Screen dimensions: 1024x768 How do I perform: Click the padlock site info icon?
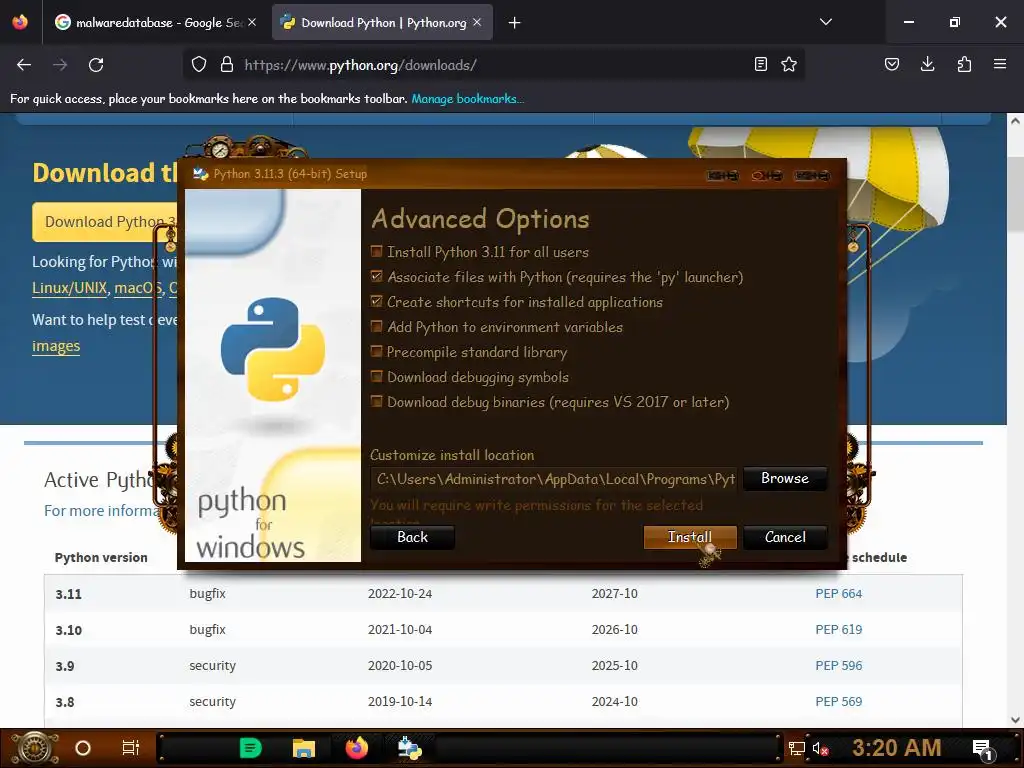click(227, 64)
